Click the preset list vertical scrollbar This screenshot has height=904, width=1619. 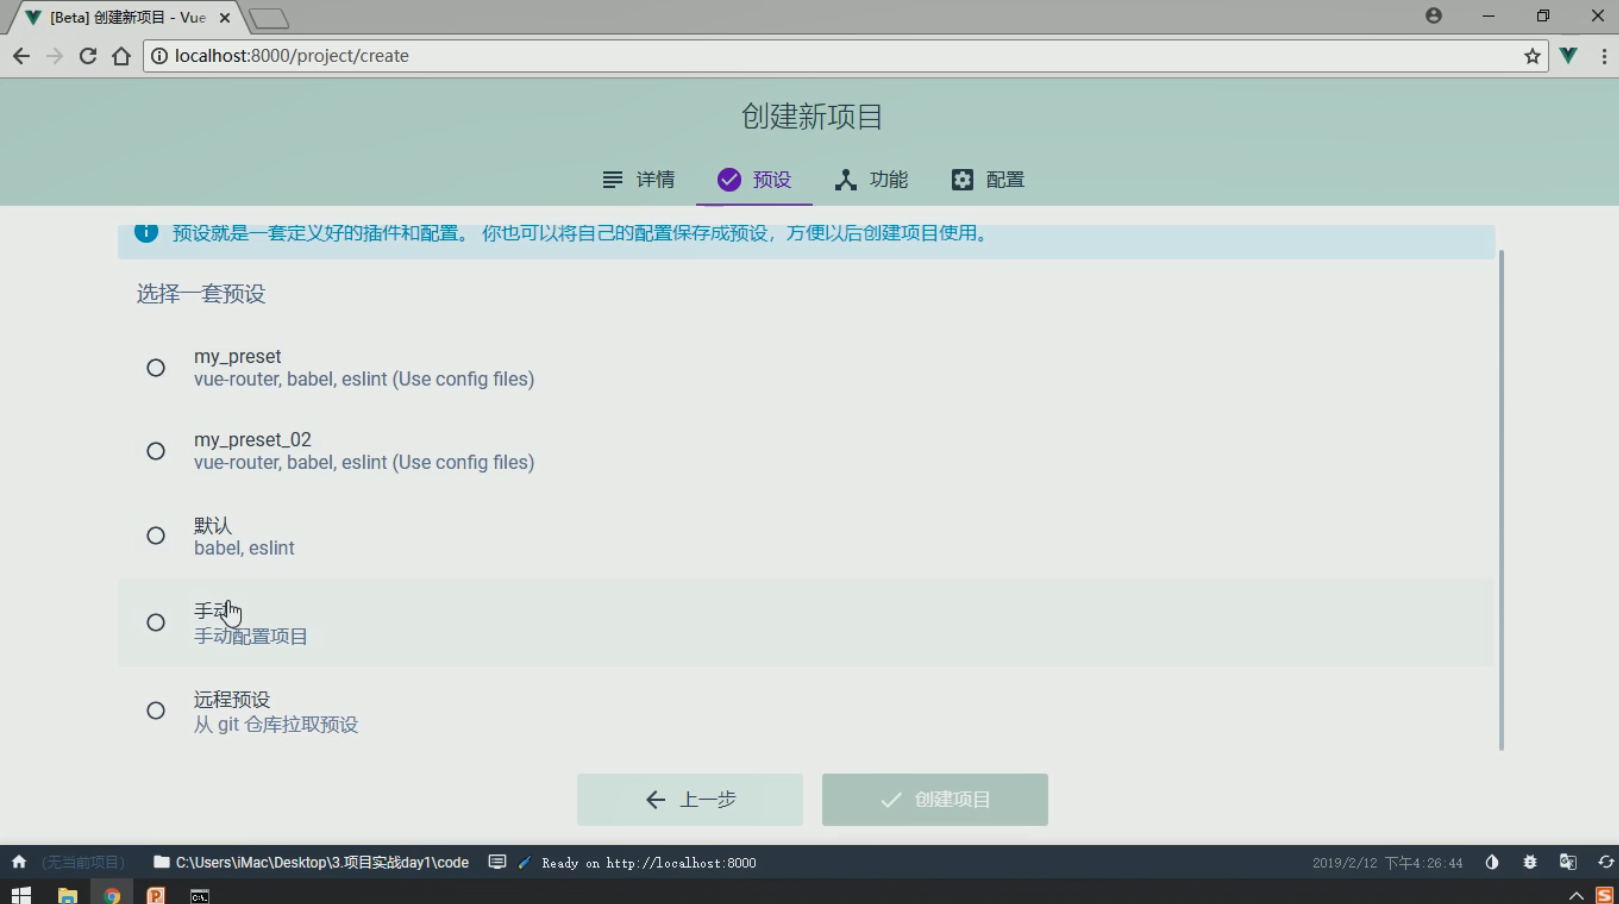pyautogui.click(x=1501, y=500)
